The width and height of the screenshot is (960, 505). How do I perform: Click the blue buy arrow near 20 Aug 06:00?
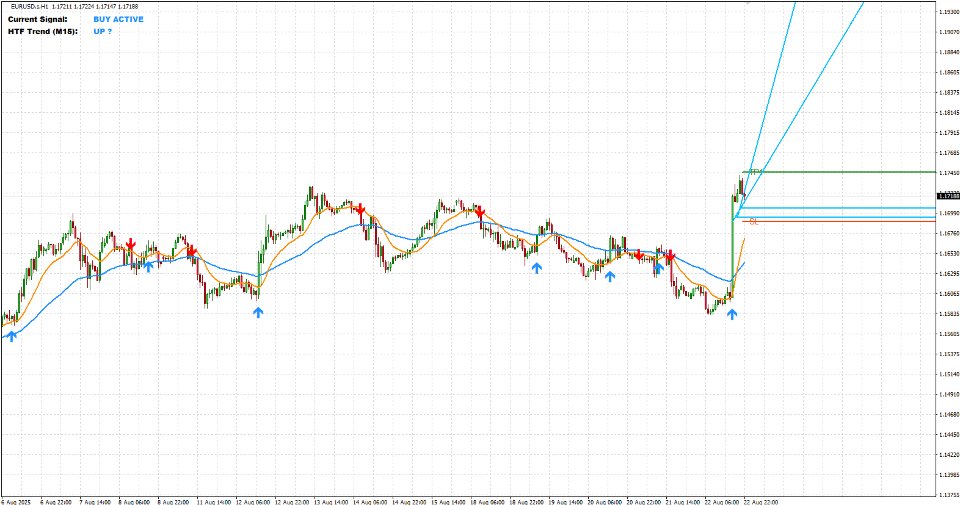[610, 276]
